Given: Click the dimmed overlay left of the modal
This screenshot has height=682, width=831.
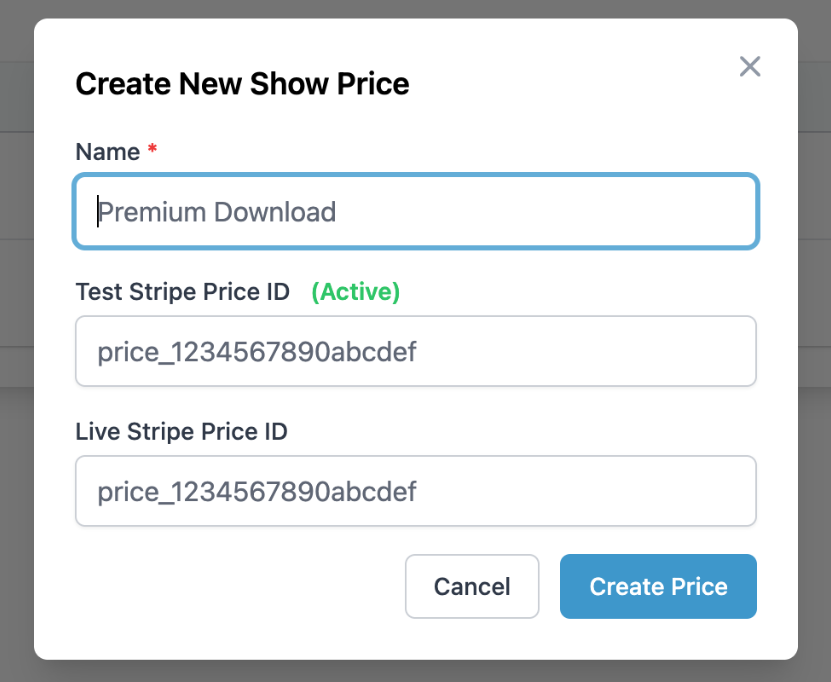Looking at the screenshot, I should pos(16,340).
